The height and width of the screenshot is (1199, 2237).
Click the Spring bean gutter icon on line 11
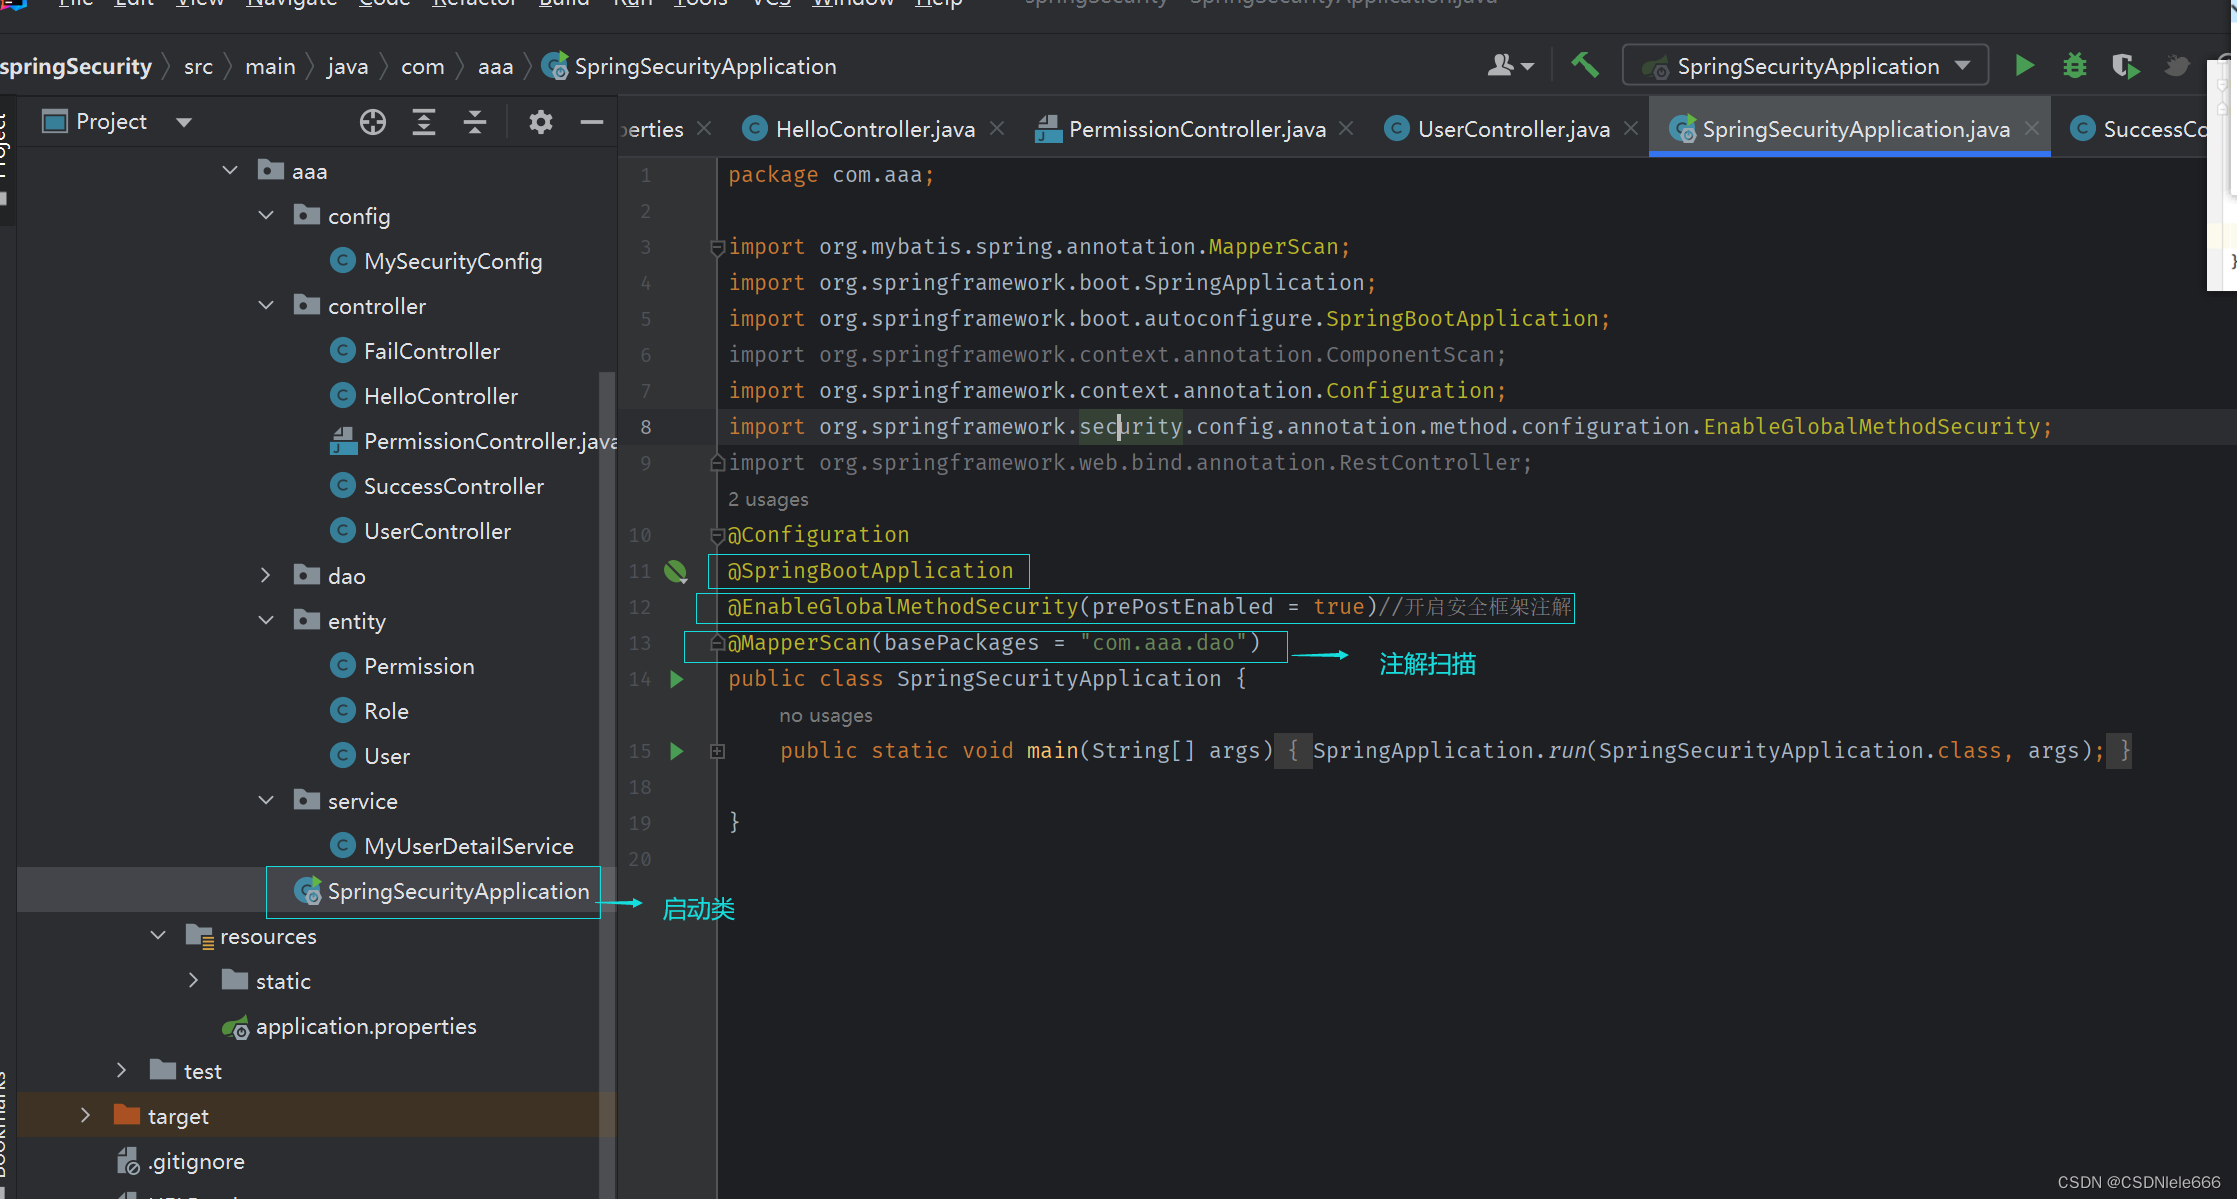tap(676, 571)
